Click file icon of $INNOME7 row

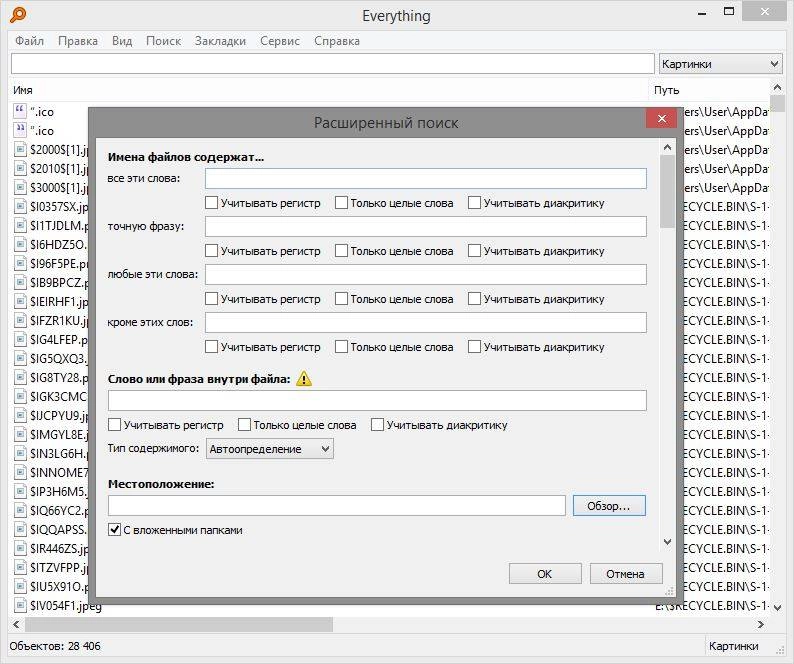(x=20, y=472)
